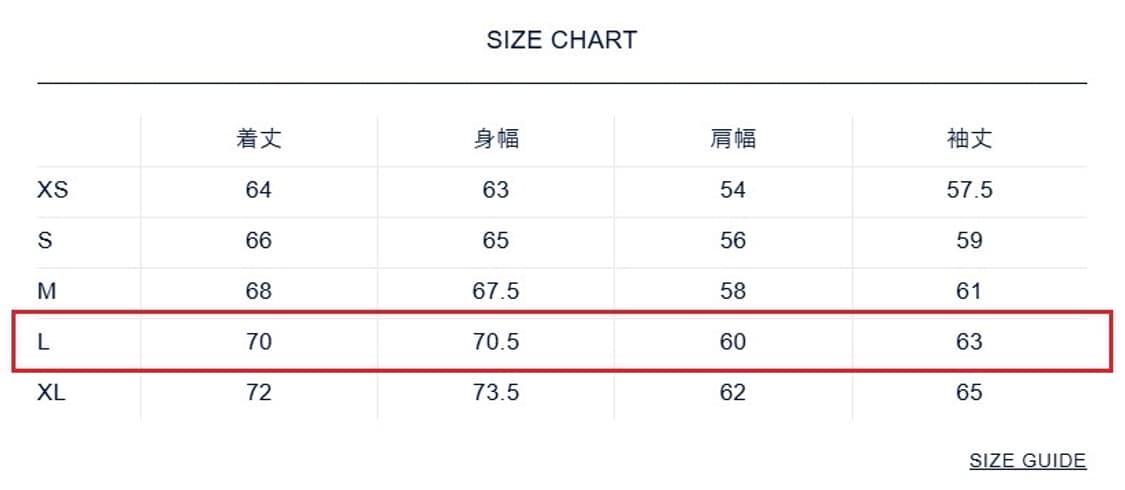Click the SIZE CHART heading
Viewport: 1125px width, 490px height.
point(561,41)
